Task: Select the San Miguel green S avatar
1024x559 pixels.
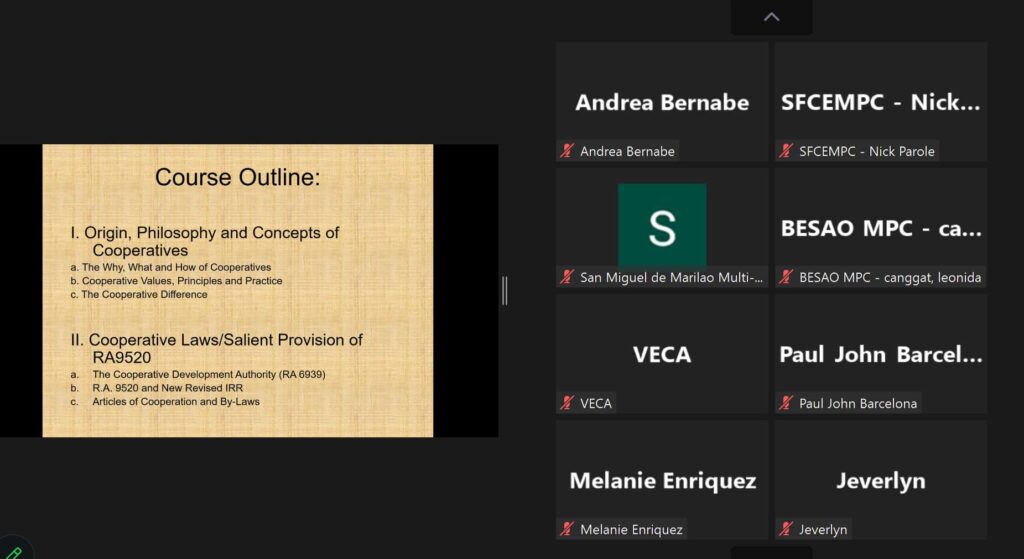Action: [662, 225]
